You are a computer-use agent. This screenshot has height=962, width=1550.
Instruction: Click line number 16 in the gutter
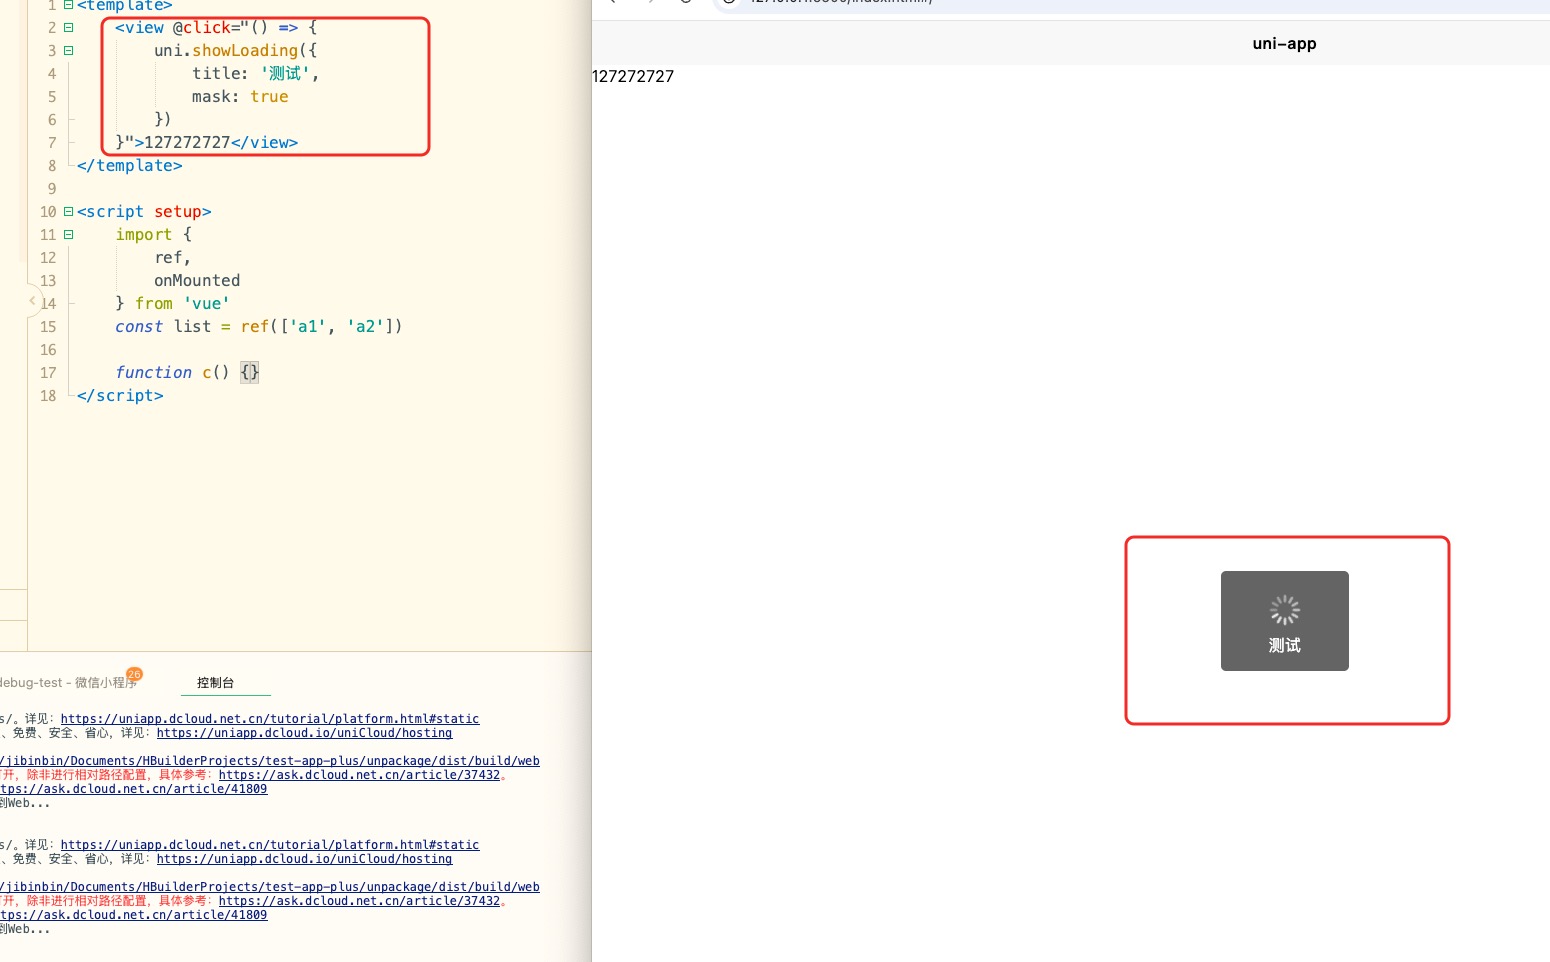48,350
